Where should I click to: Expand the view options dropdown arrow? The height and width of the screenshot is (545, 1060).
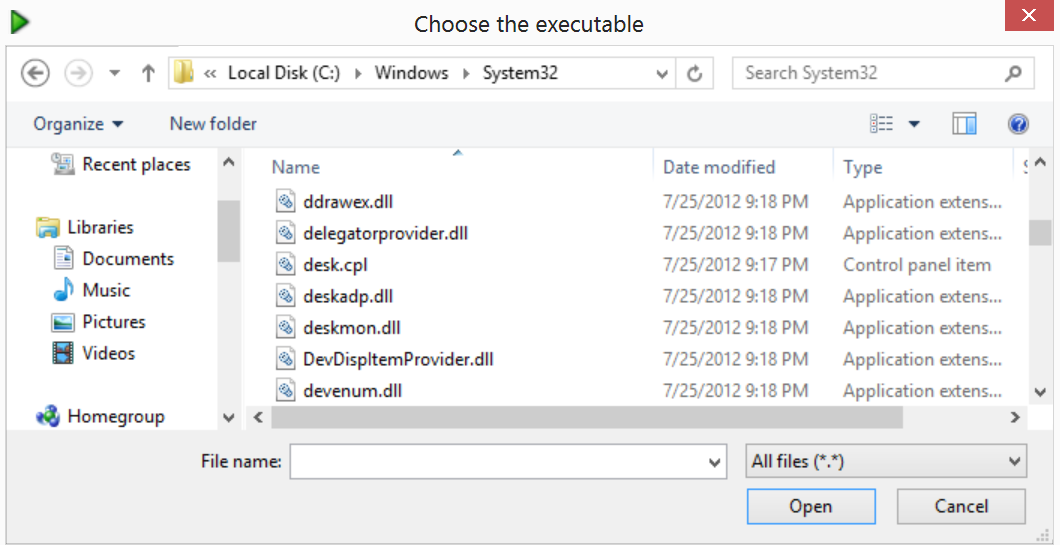click(x=914, y=124)
